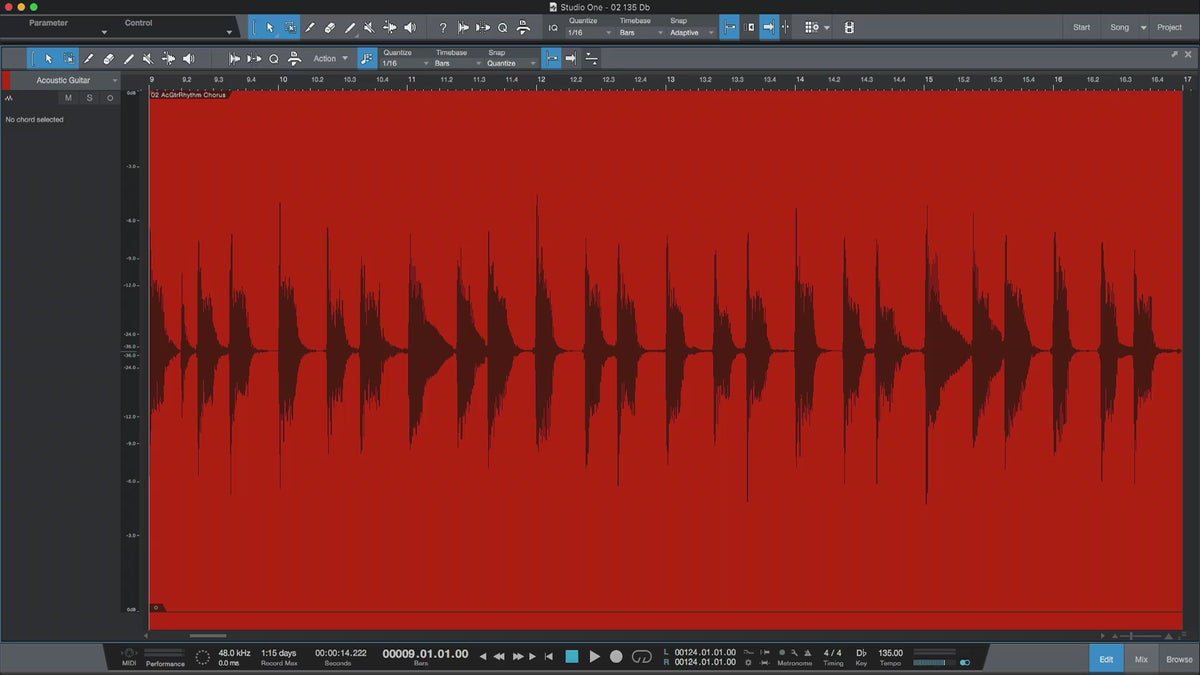Adjust the zoom slider below the waveform
Image resolution: width=1200 pixels, height=675 pixels.
pyautogui.click(x=1133, y=636)
